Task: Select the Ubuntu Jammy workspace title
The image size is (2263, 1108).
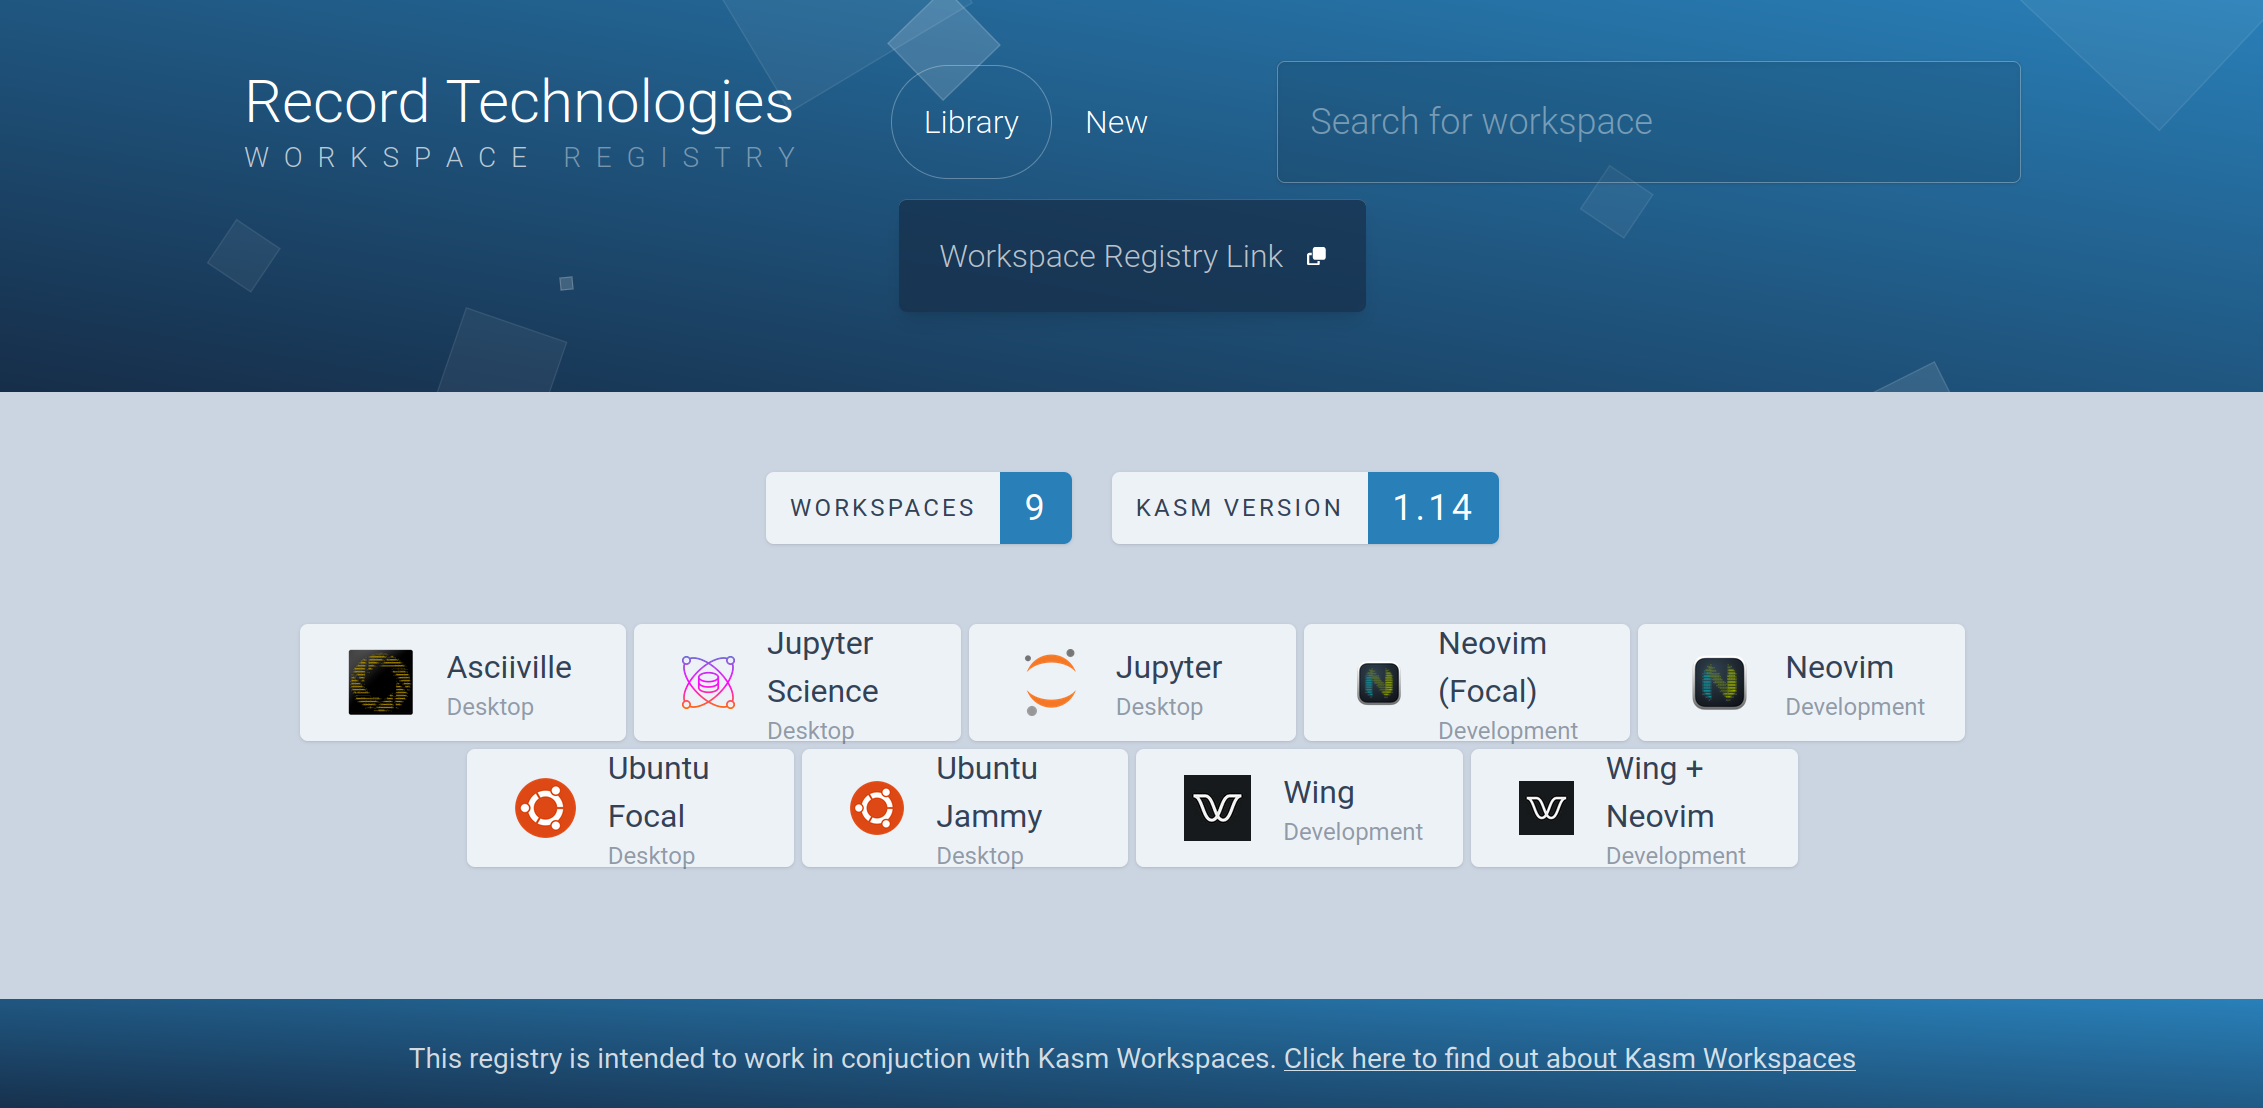Action: click(988, 792)
